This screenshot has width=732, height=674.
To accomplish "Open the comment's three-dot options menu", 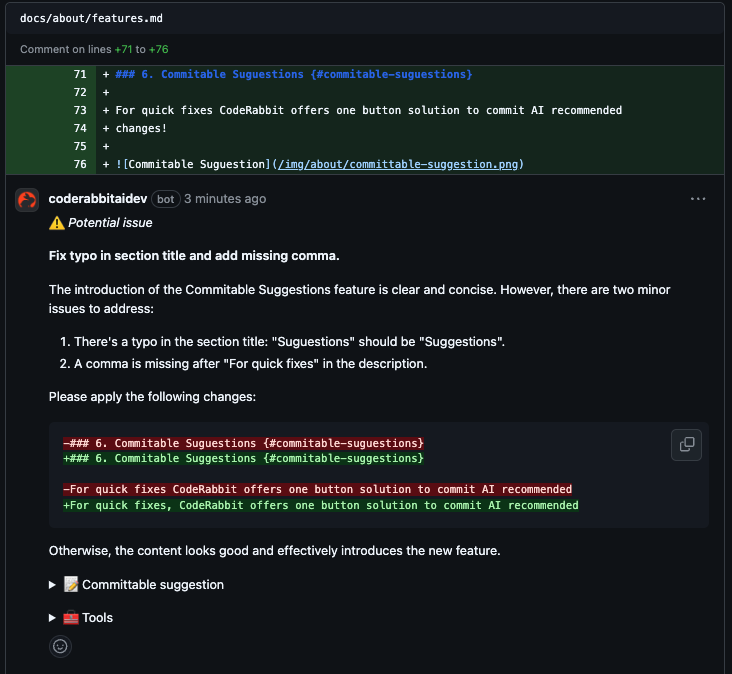I will 698,199.
